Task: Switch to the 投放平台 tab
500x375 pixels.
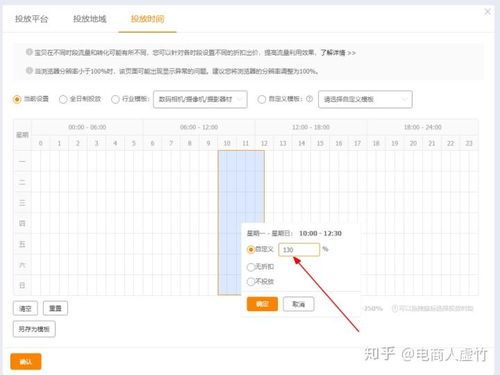Action: tap(31, 19)
